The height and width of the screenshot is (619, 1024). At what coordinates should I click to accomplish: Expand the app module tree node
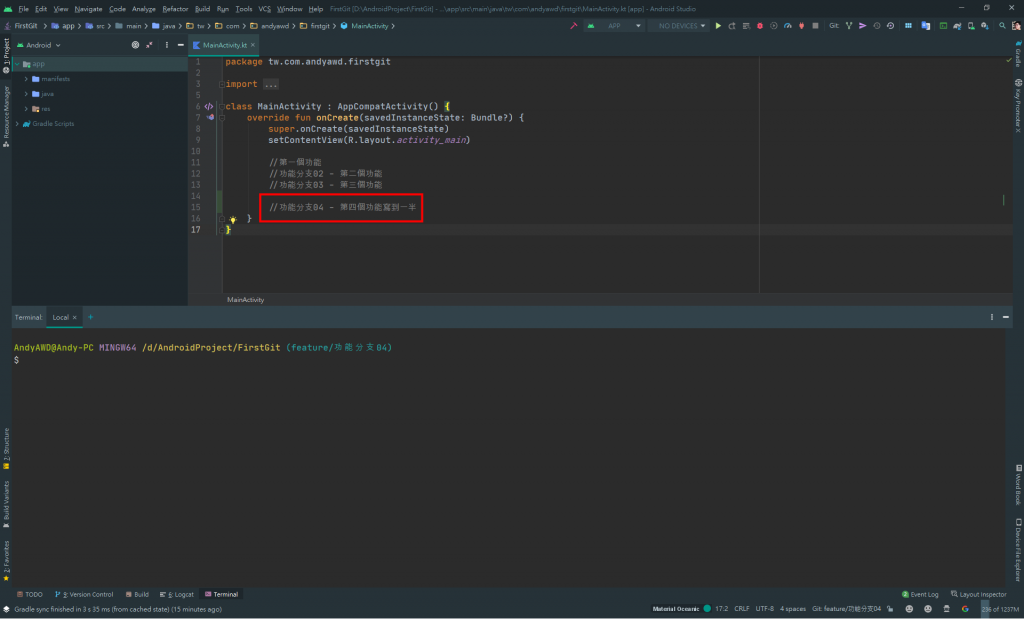click(x=18, y=64)
